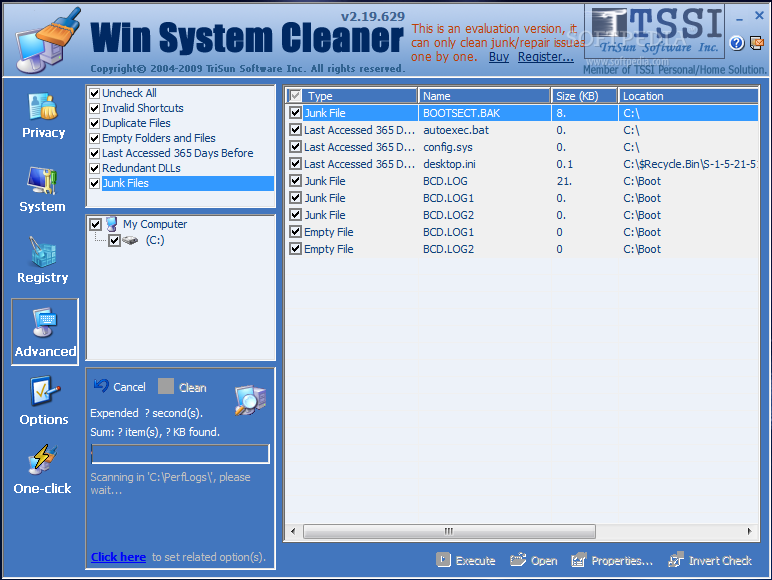
Task: Open the System section icon
Action: [x=42, y=181]
